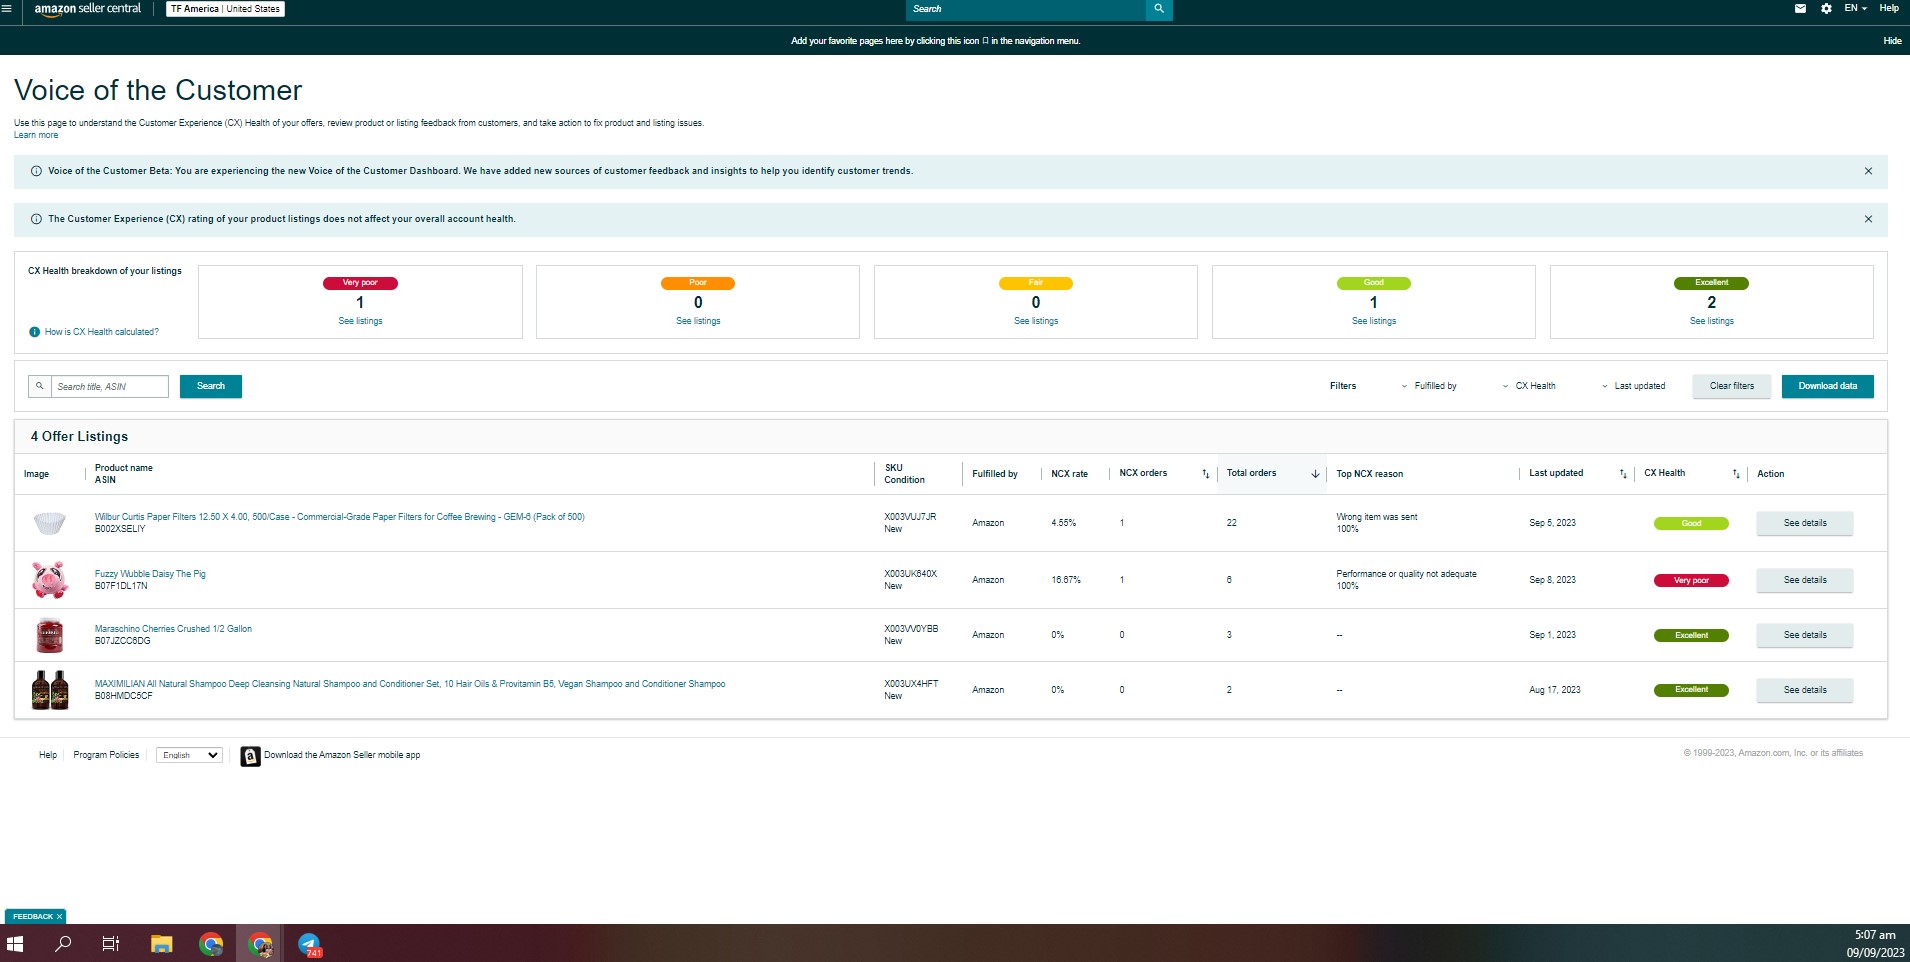Switch to the first Chrome taskbar icon
The width and height of the screenshot is (1910, 962).
tap(211, 944)
